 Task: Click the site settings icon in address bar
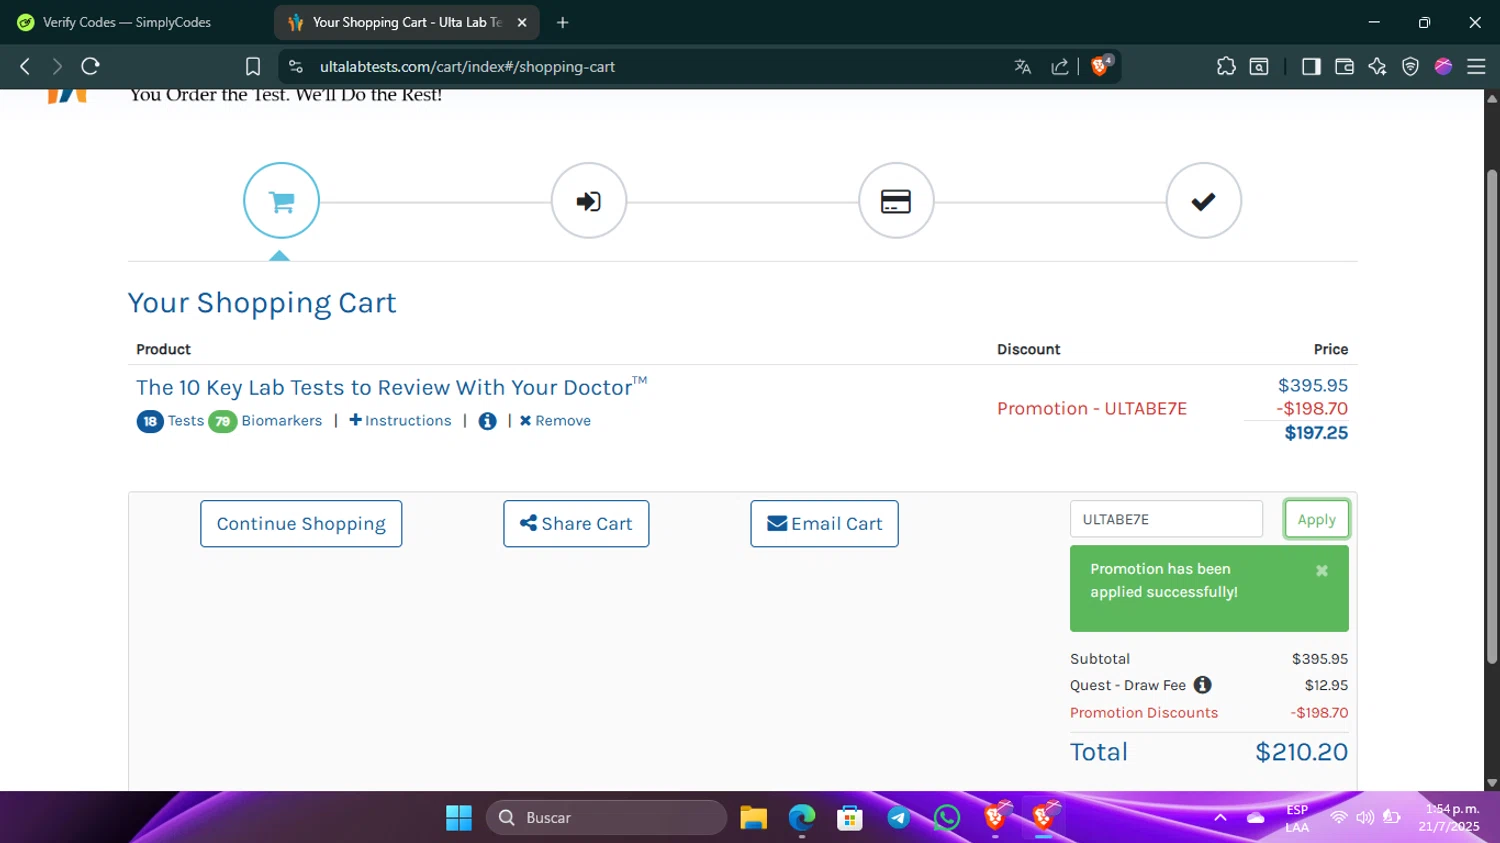pyautogui.click(x=295, y=66)
